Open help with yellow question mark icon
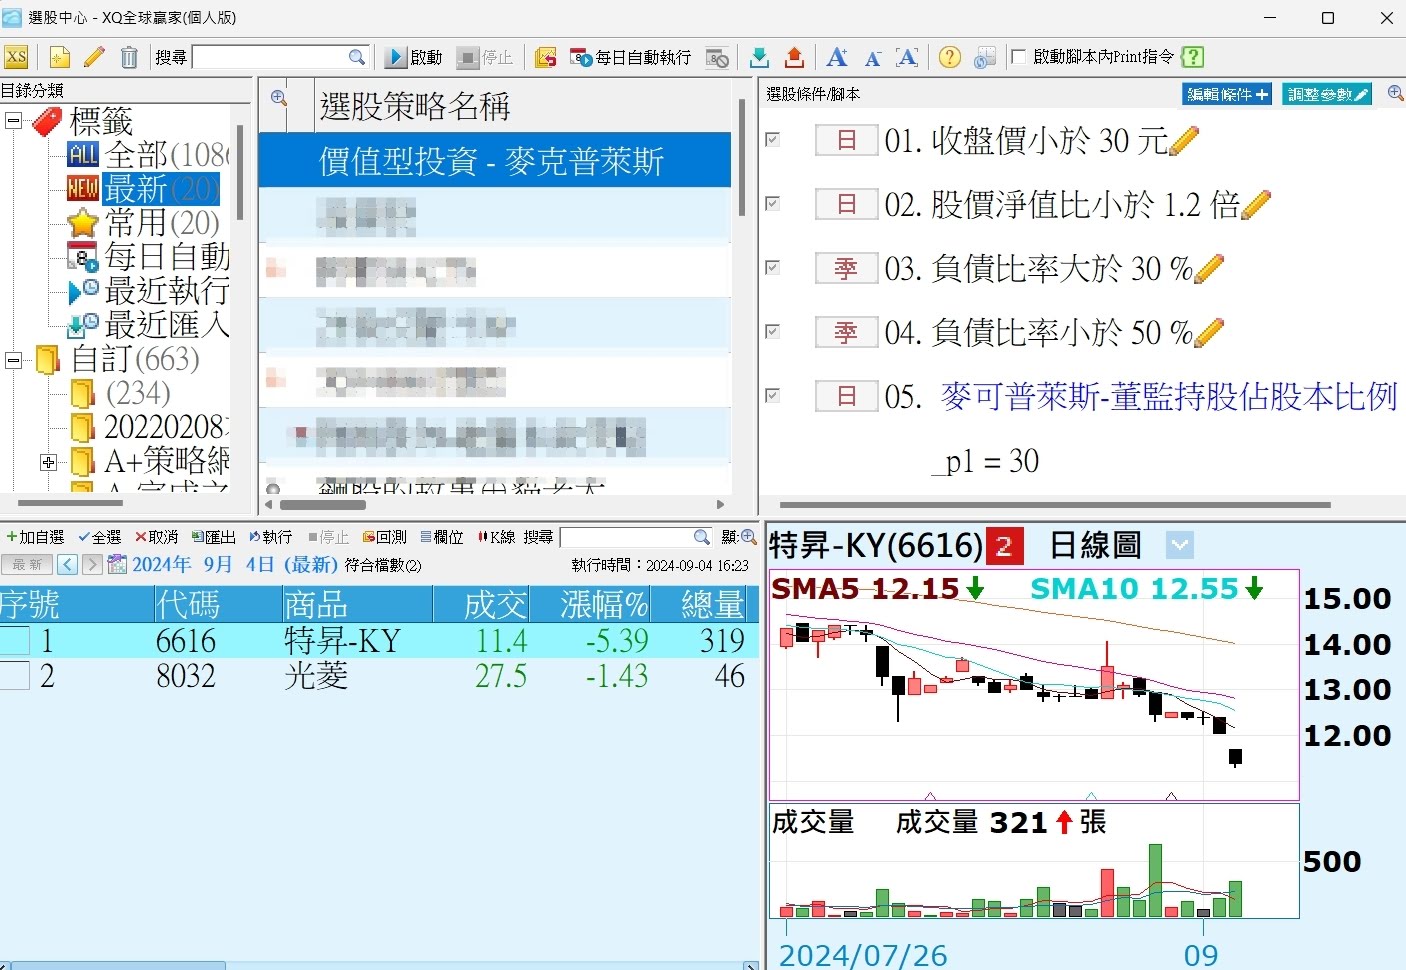Image resolution: width=1406 pixels, height=970 pixels. pos(950,57)
